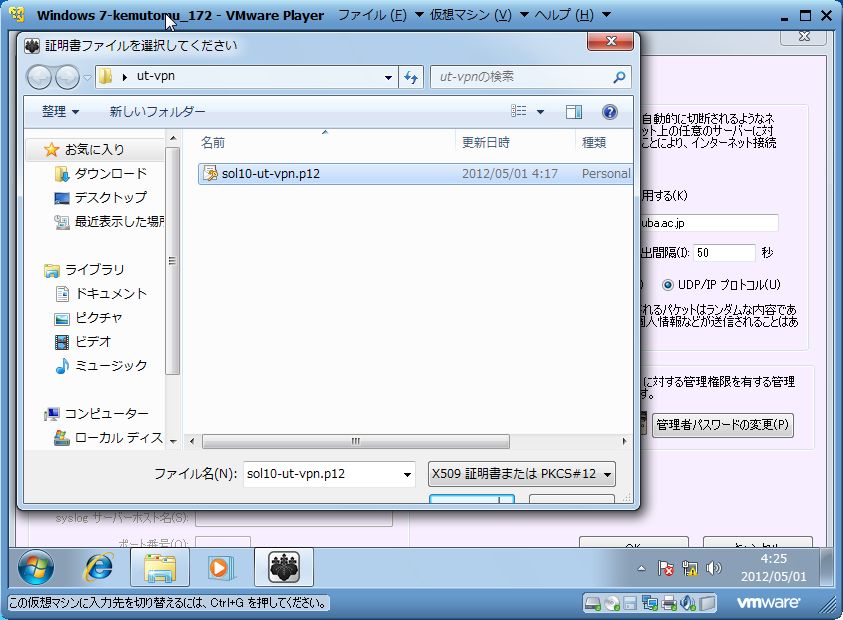
Task: Open the Windows Start menu orb
Action: tap(35, 567)
